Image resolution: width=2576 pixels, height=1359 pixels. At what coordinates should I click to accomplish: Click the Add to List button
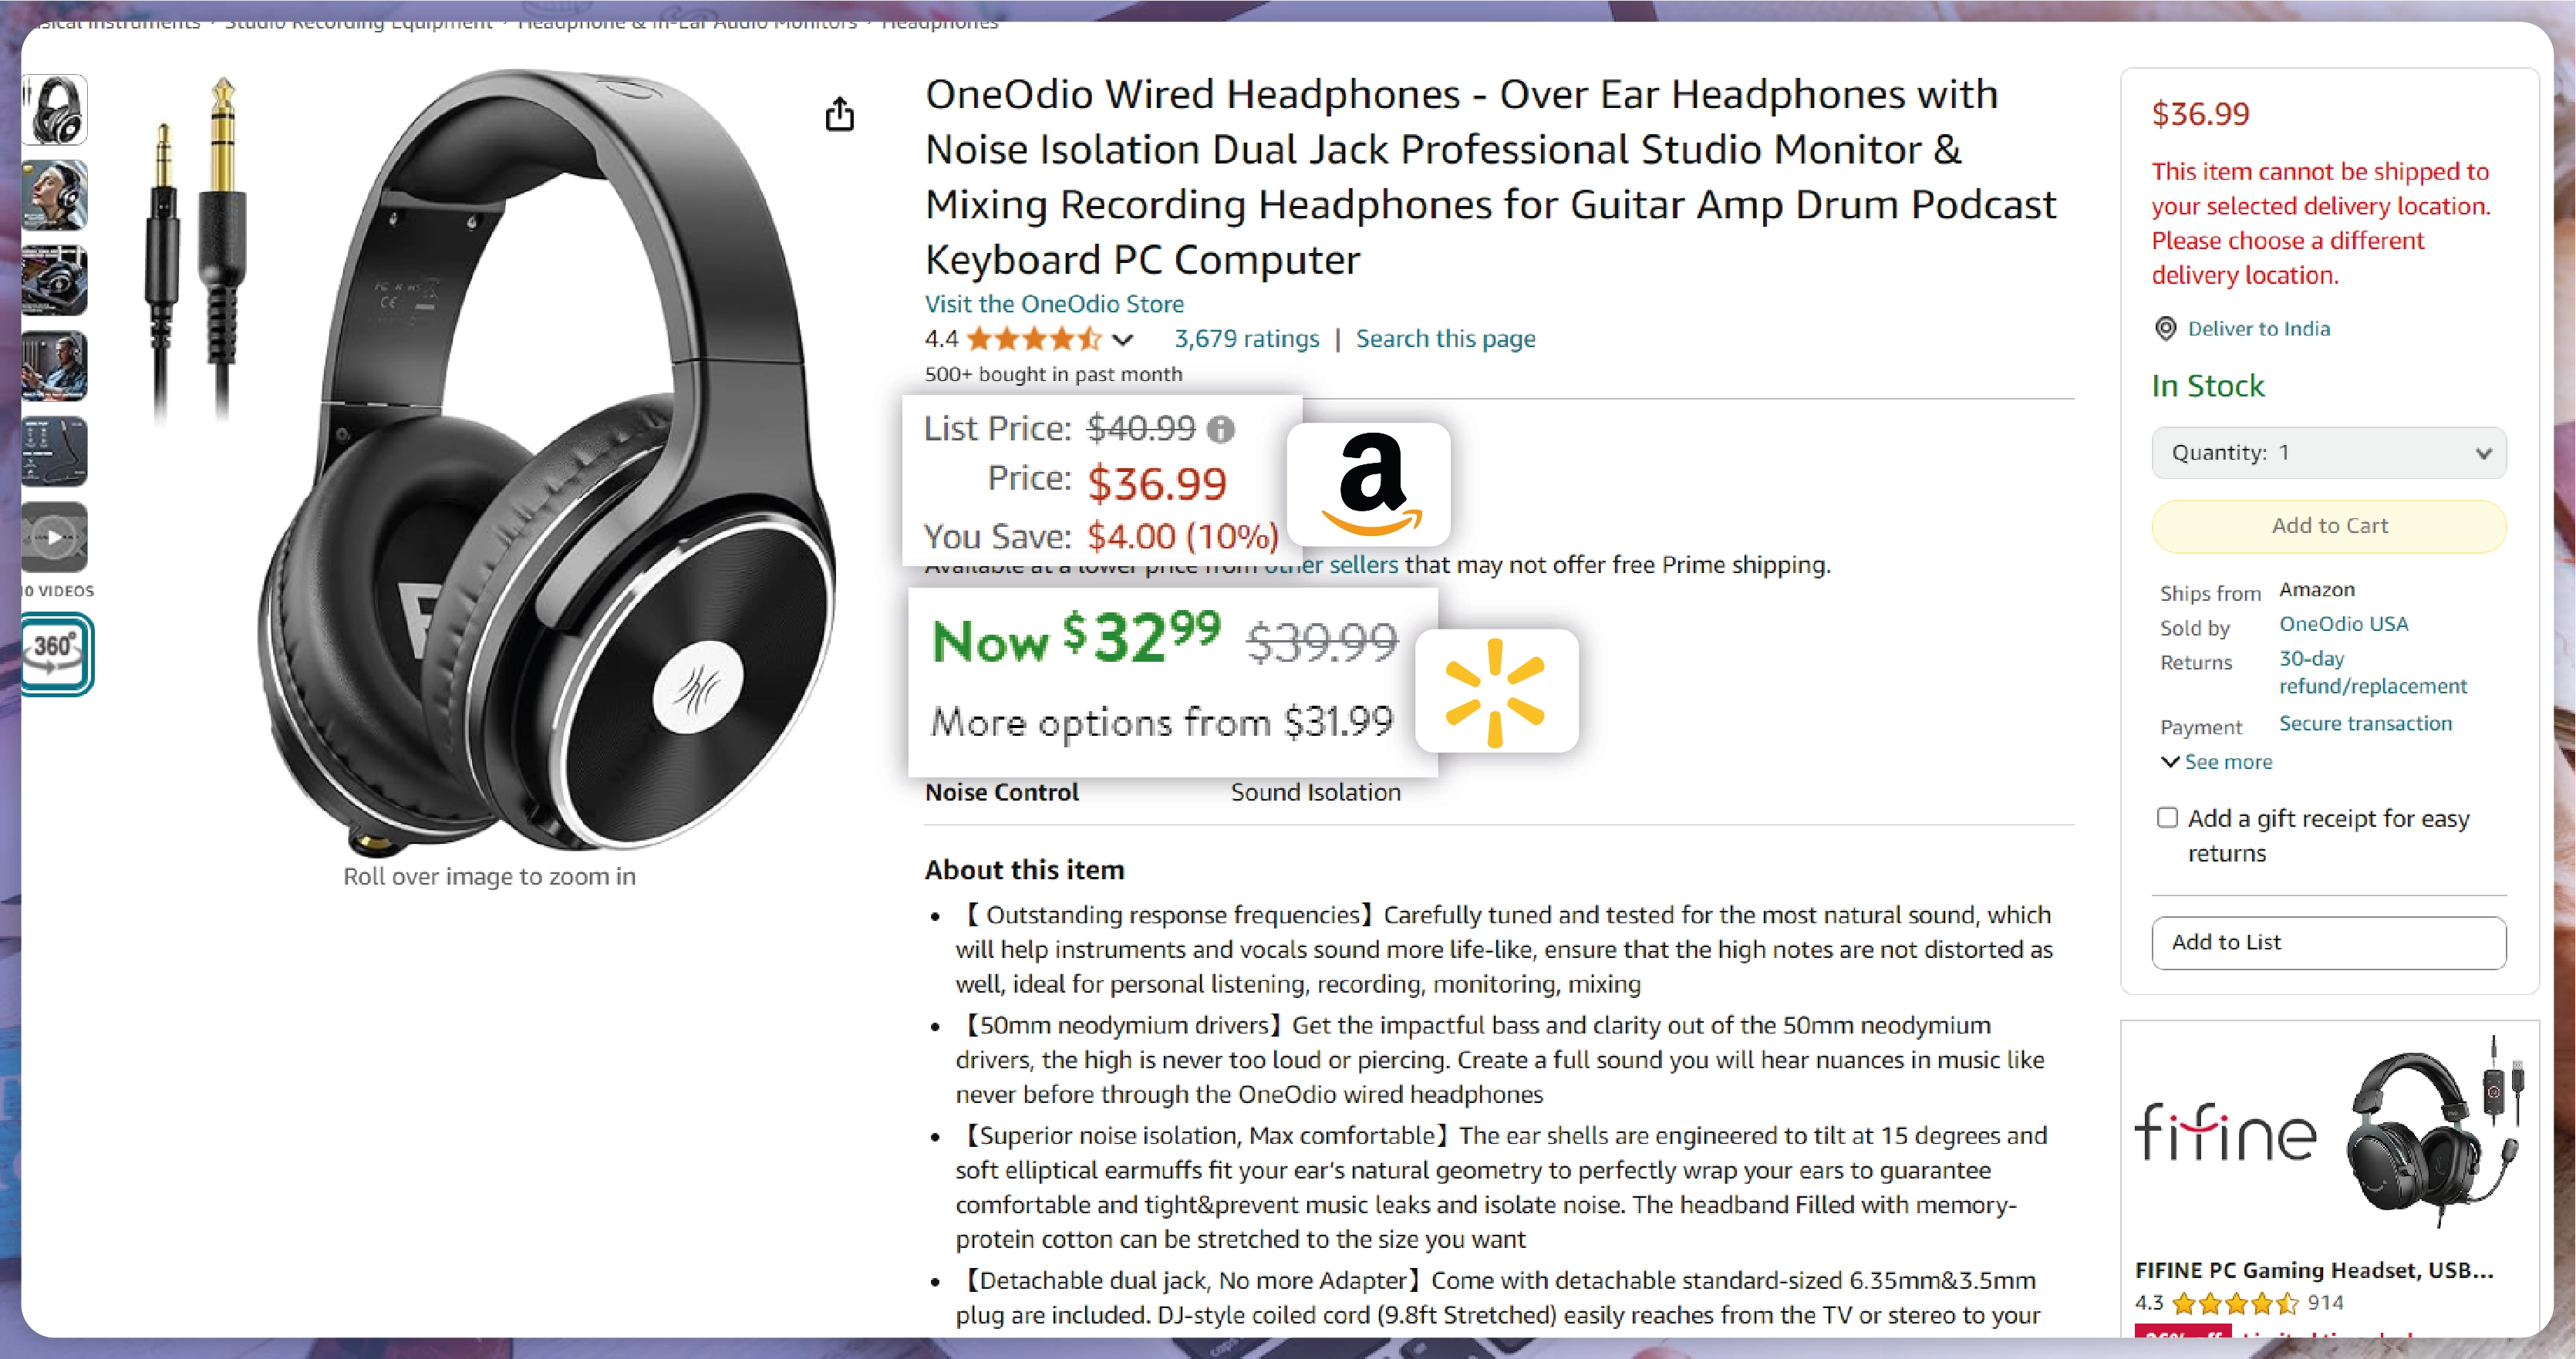(x=2329, y=943)
